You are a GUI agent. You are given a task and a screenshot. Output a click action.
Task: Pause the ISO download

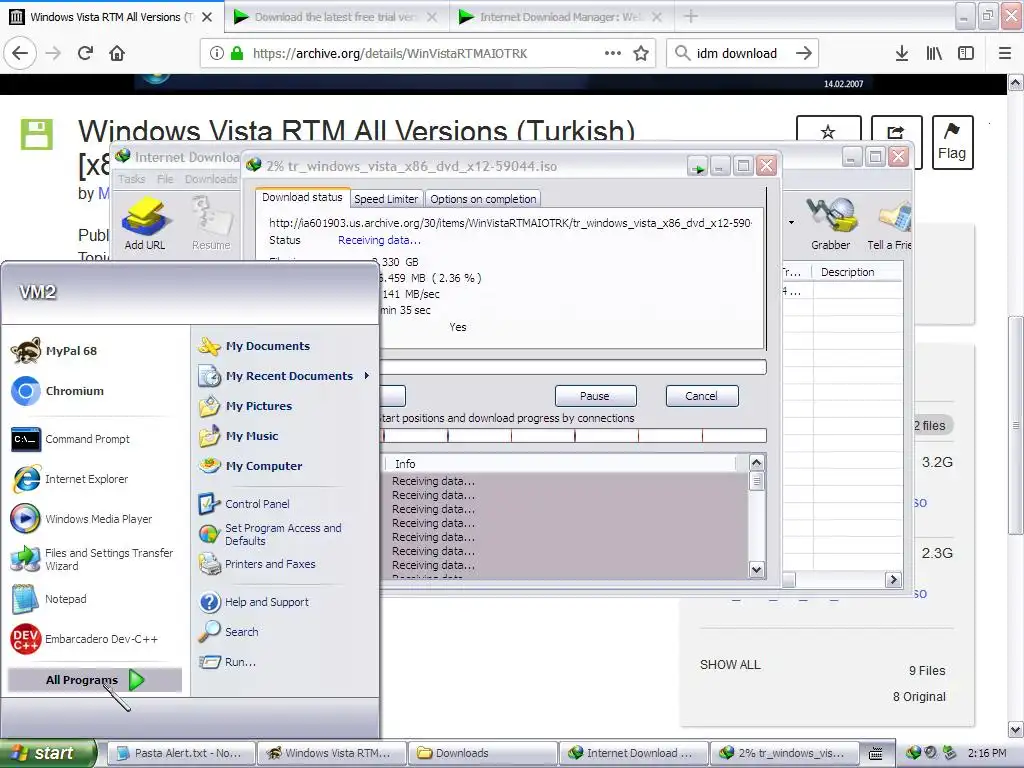595,396
